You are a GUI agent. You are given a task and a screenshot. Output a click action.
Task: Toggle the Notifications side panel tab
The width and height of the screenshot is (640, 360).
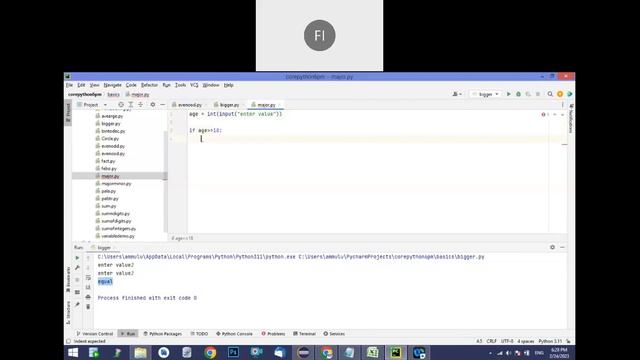[571, 118]
